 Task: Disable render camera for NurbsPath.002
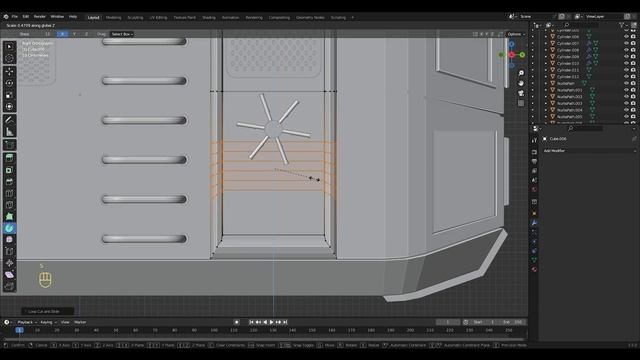point(633,97)
